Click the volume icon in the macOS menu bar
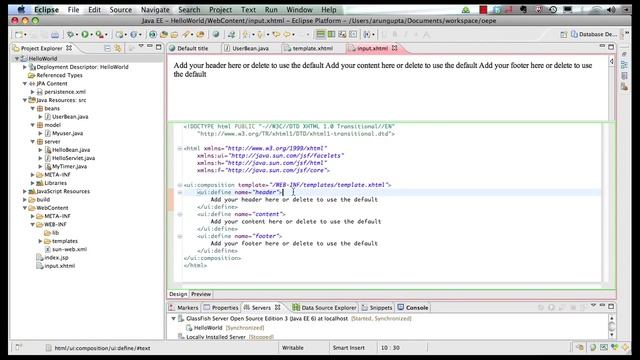Screen dimensions: 640x360 point(611,9)
